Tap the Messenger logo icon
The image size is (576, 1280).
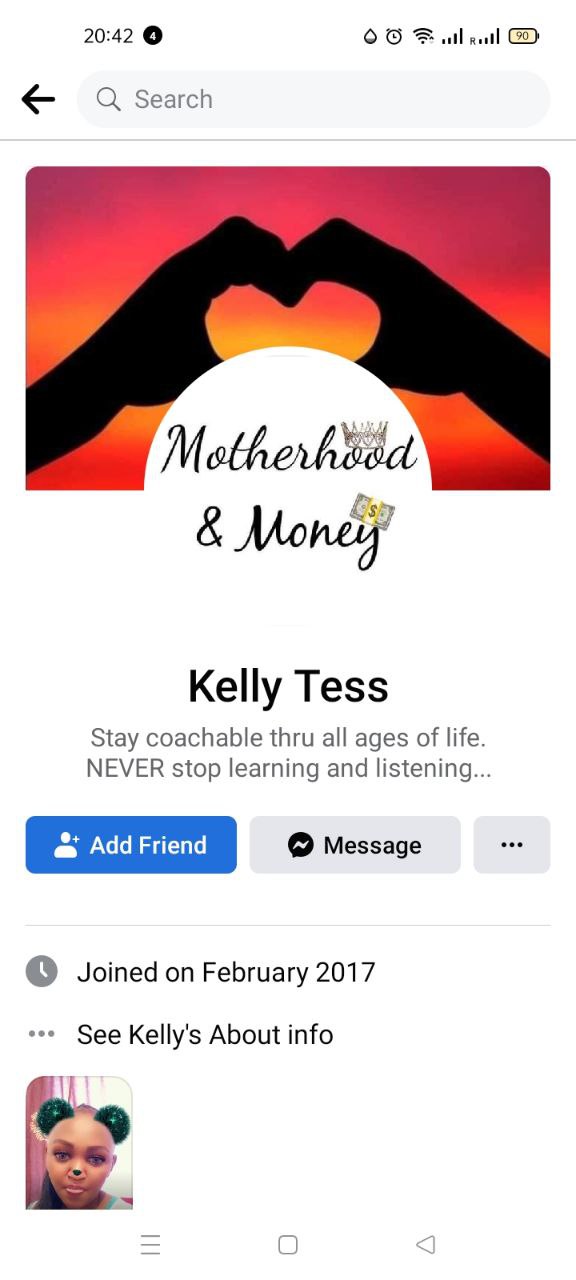pos(300,845)
